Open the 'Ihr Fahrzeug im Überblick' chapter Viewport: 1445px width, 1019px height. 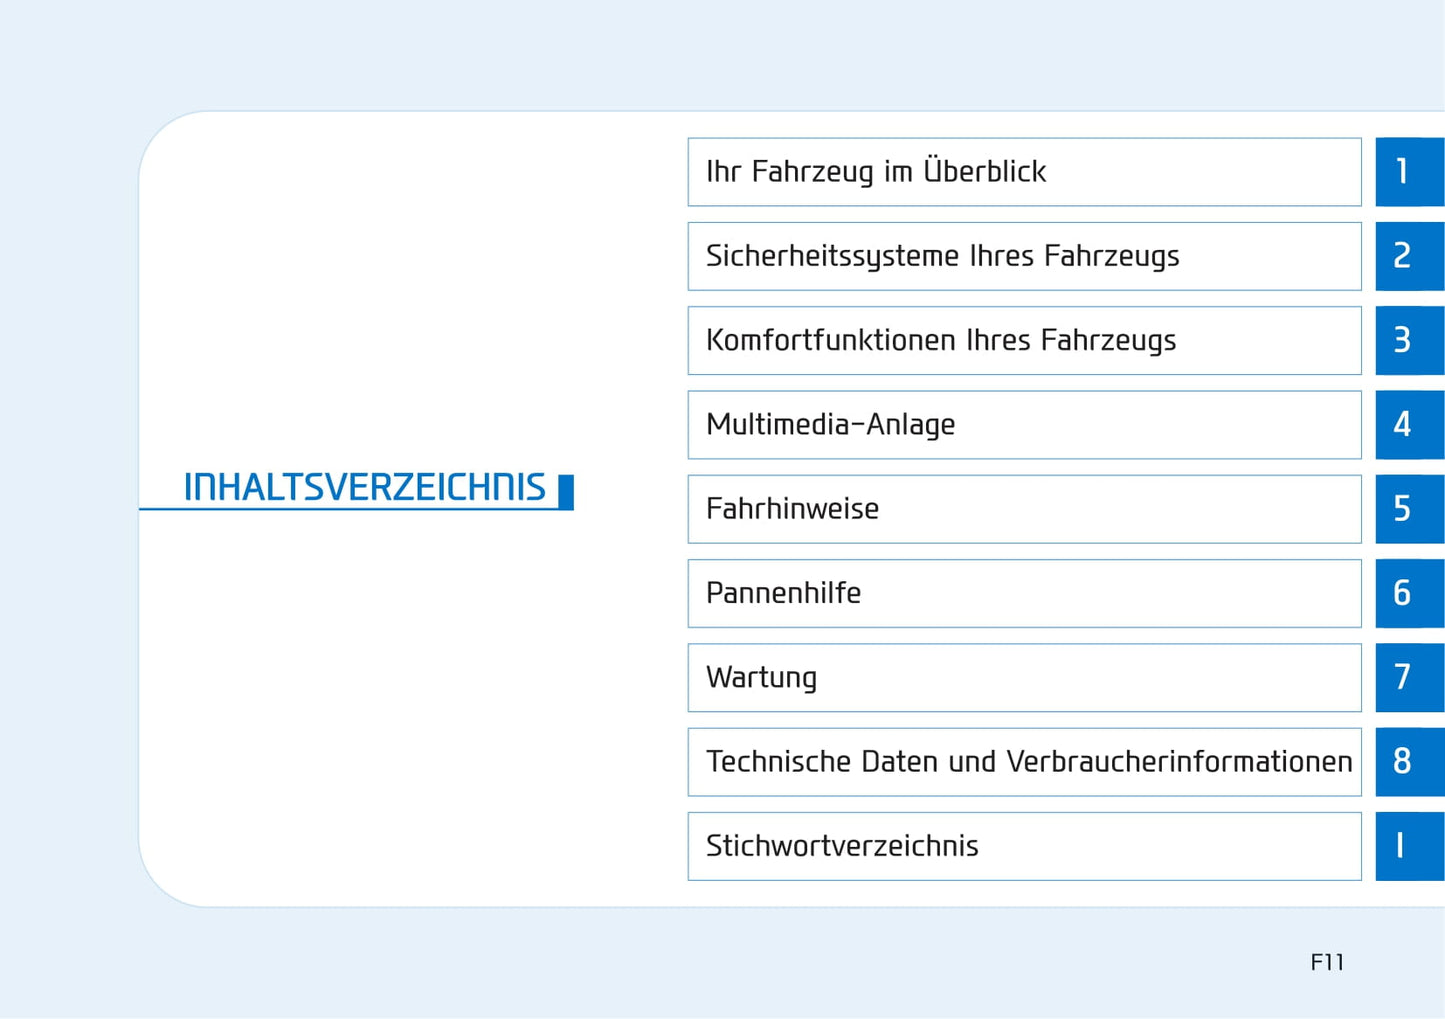[x=1024, y=172]
